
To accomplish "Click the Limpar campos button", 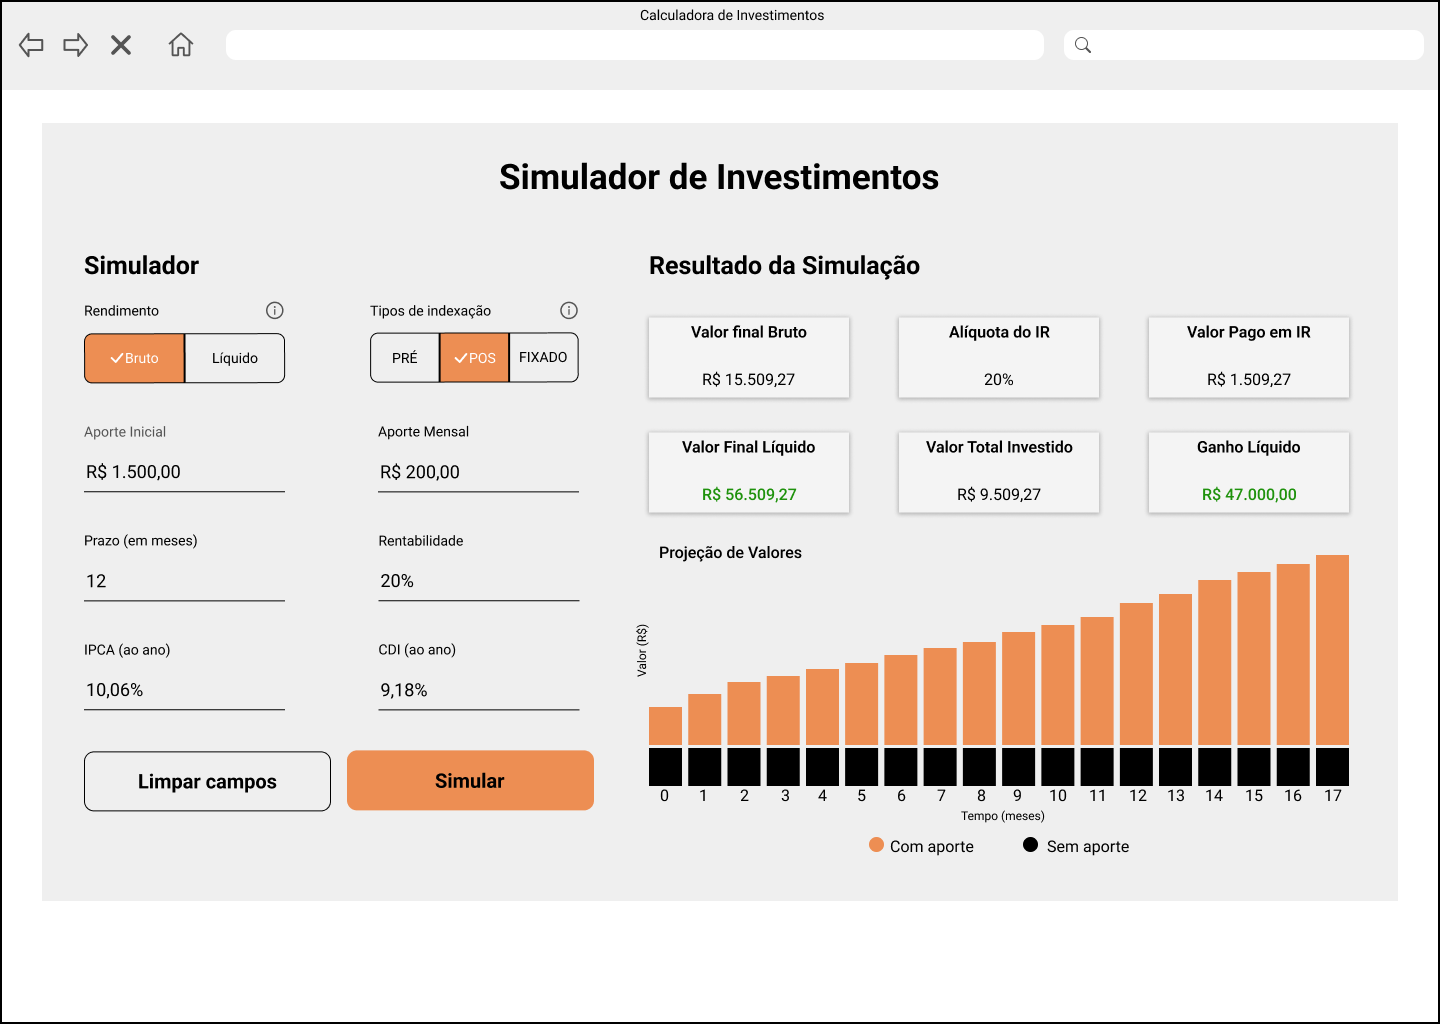I will (207, 781).
